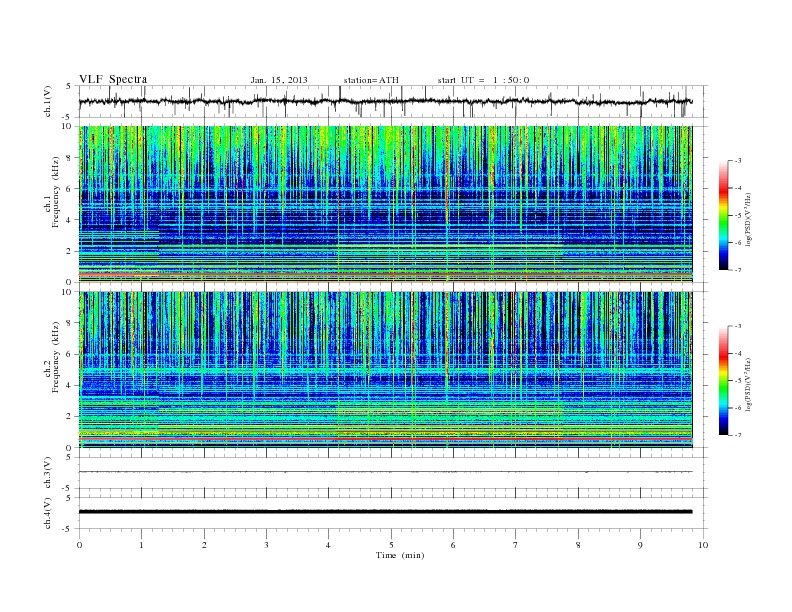This screenshot has width=792, height=612.
Task: Click the "ch.4(V)" axis label
Action: (48, 514)
